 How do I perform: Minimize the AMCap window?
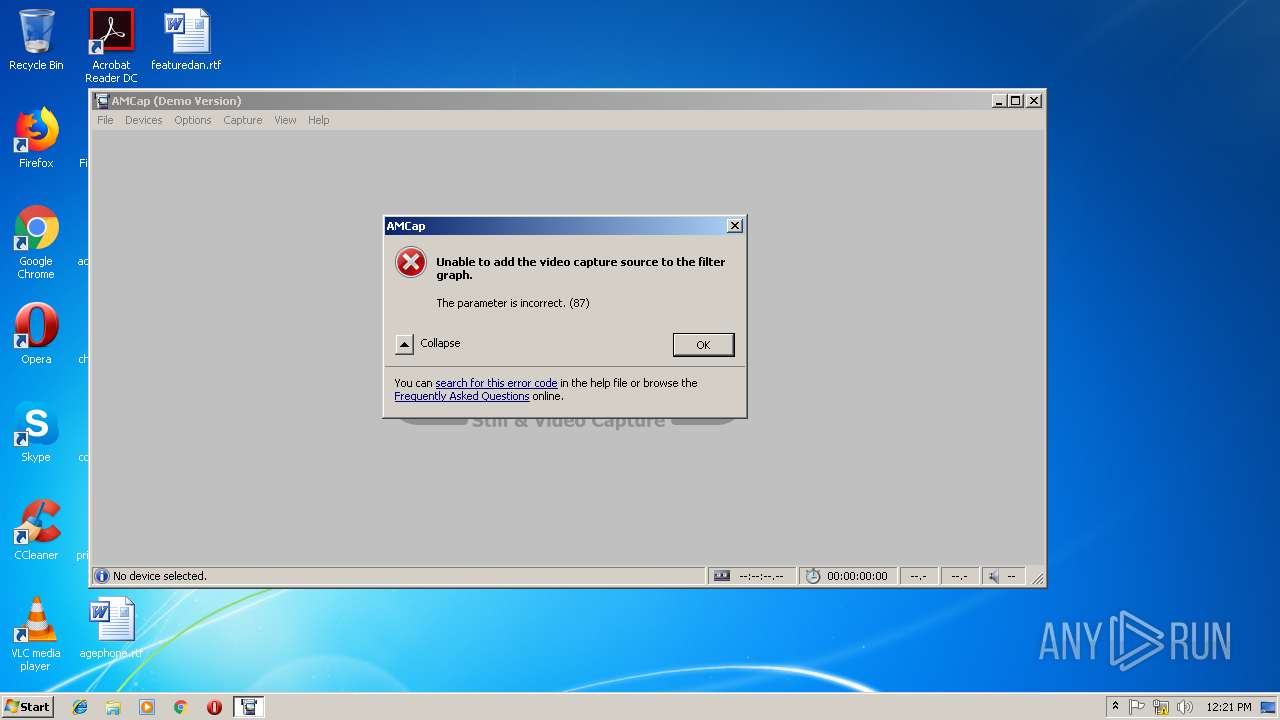pyautogui.click(x=999, y=101)
